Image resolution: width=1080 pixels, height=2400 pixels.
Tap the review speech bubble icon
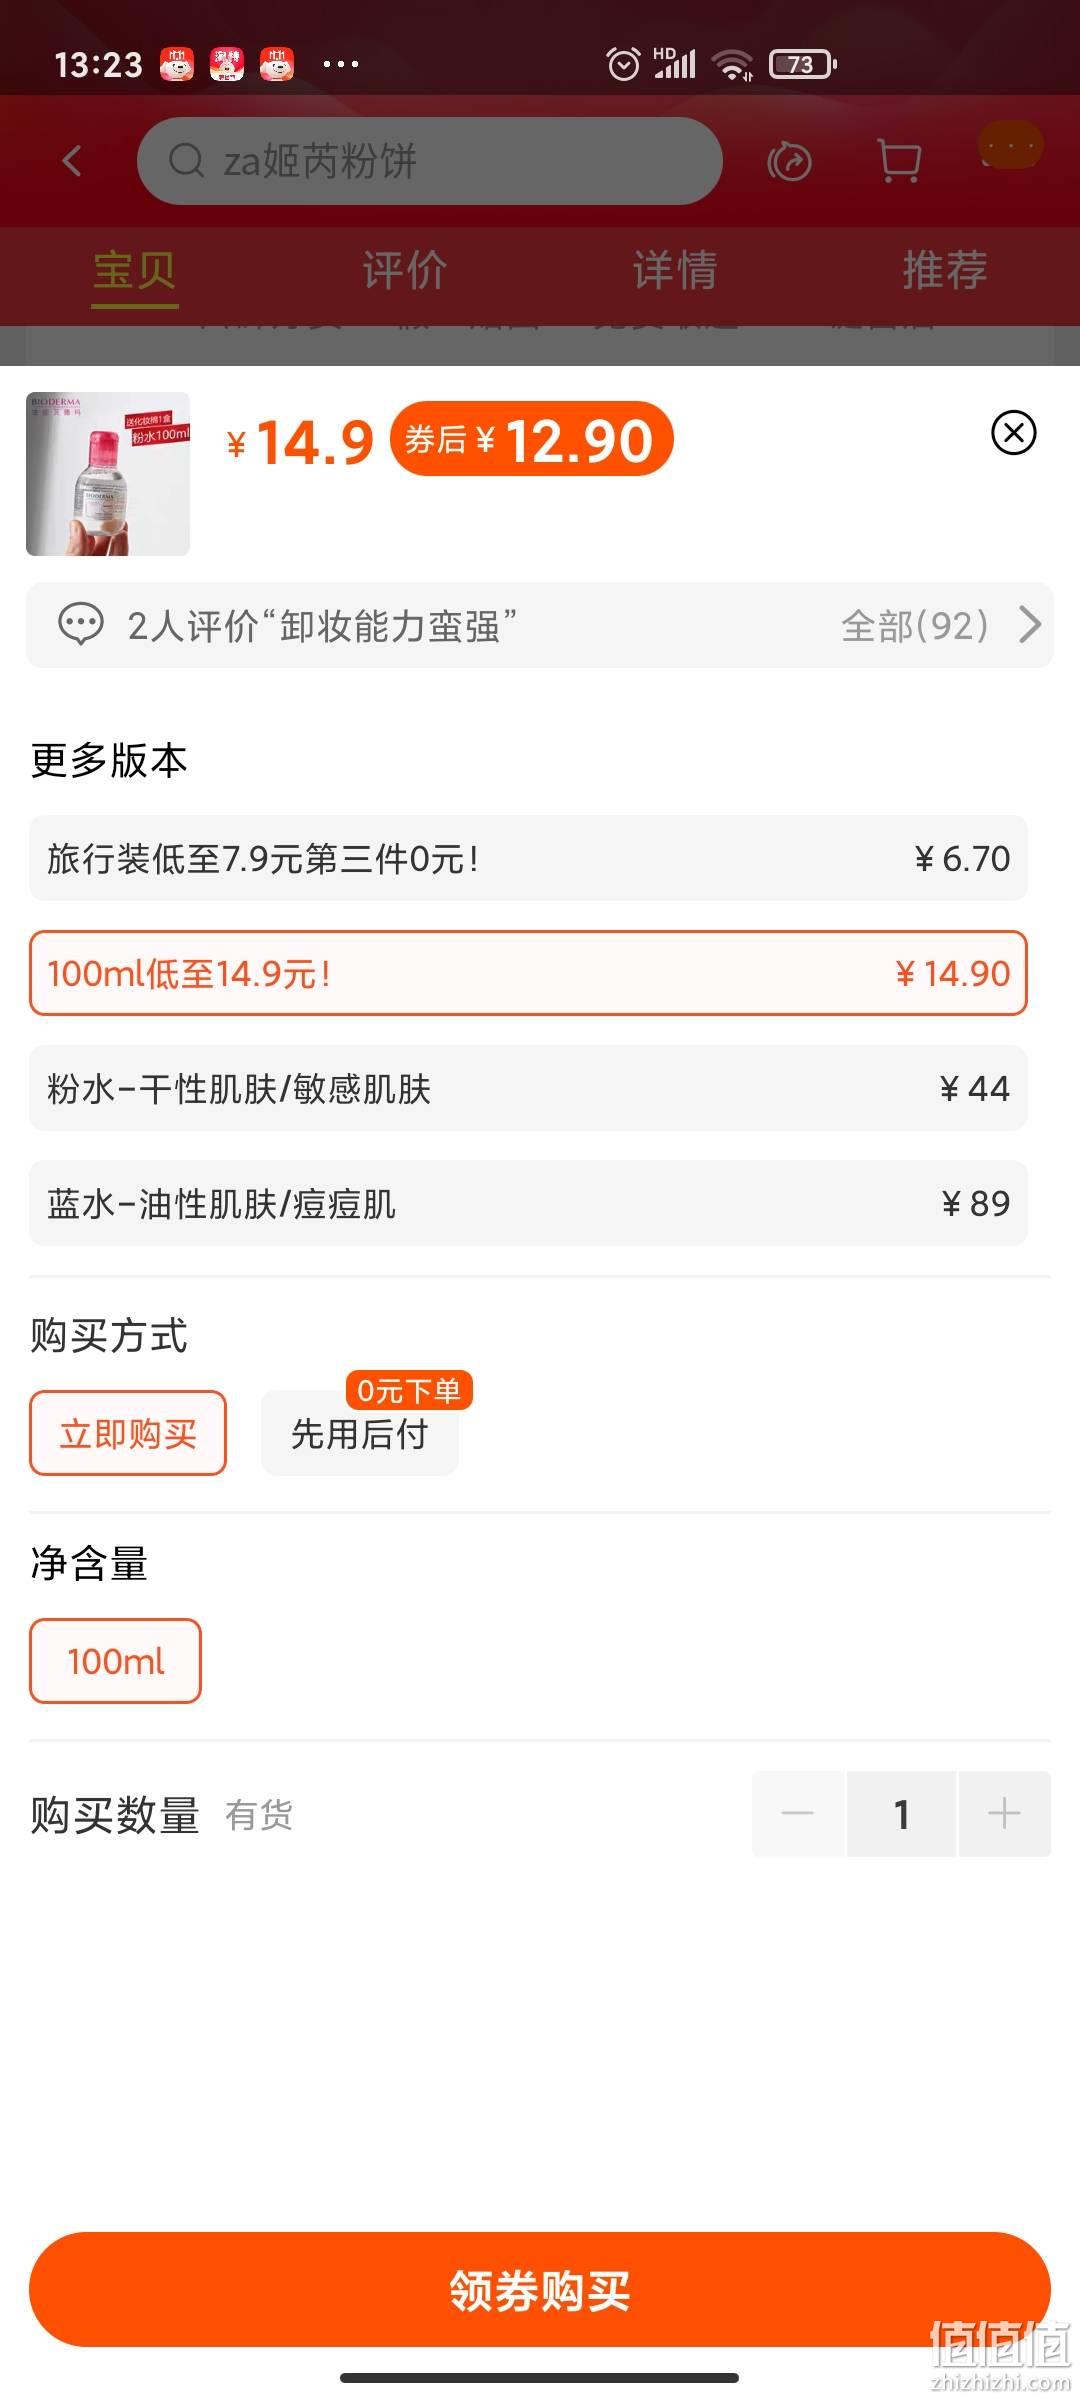point(81,625)
